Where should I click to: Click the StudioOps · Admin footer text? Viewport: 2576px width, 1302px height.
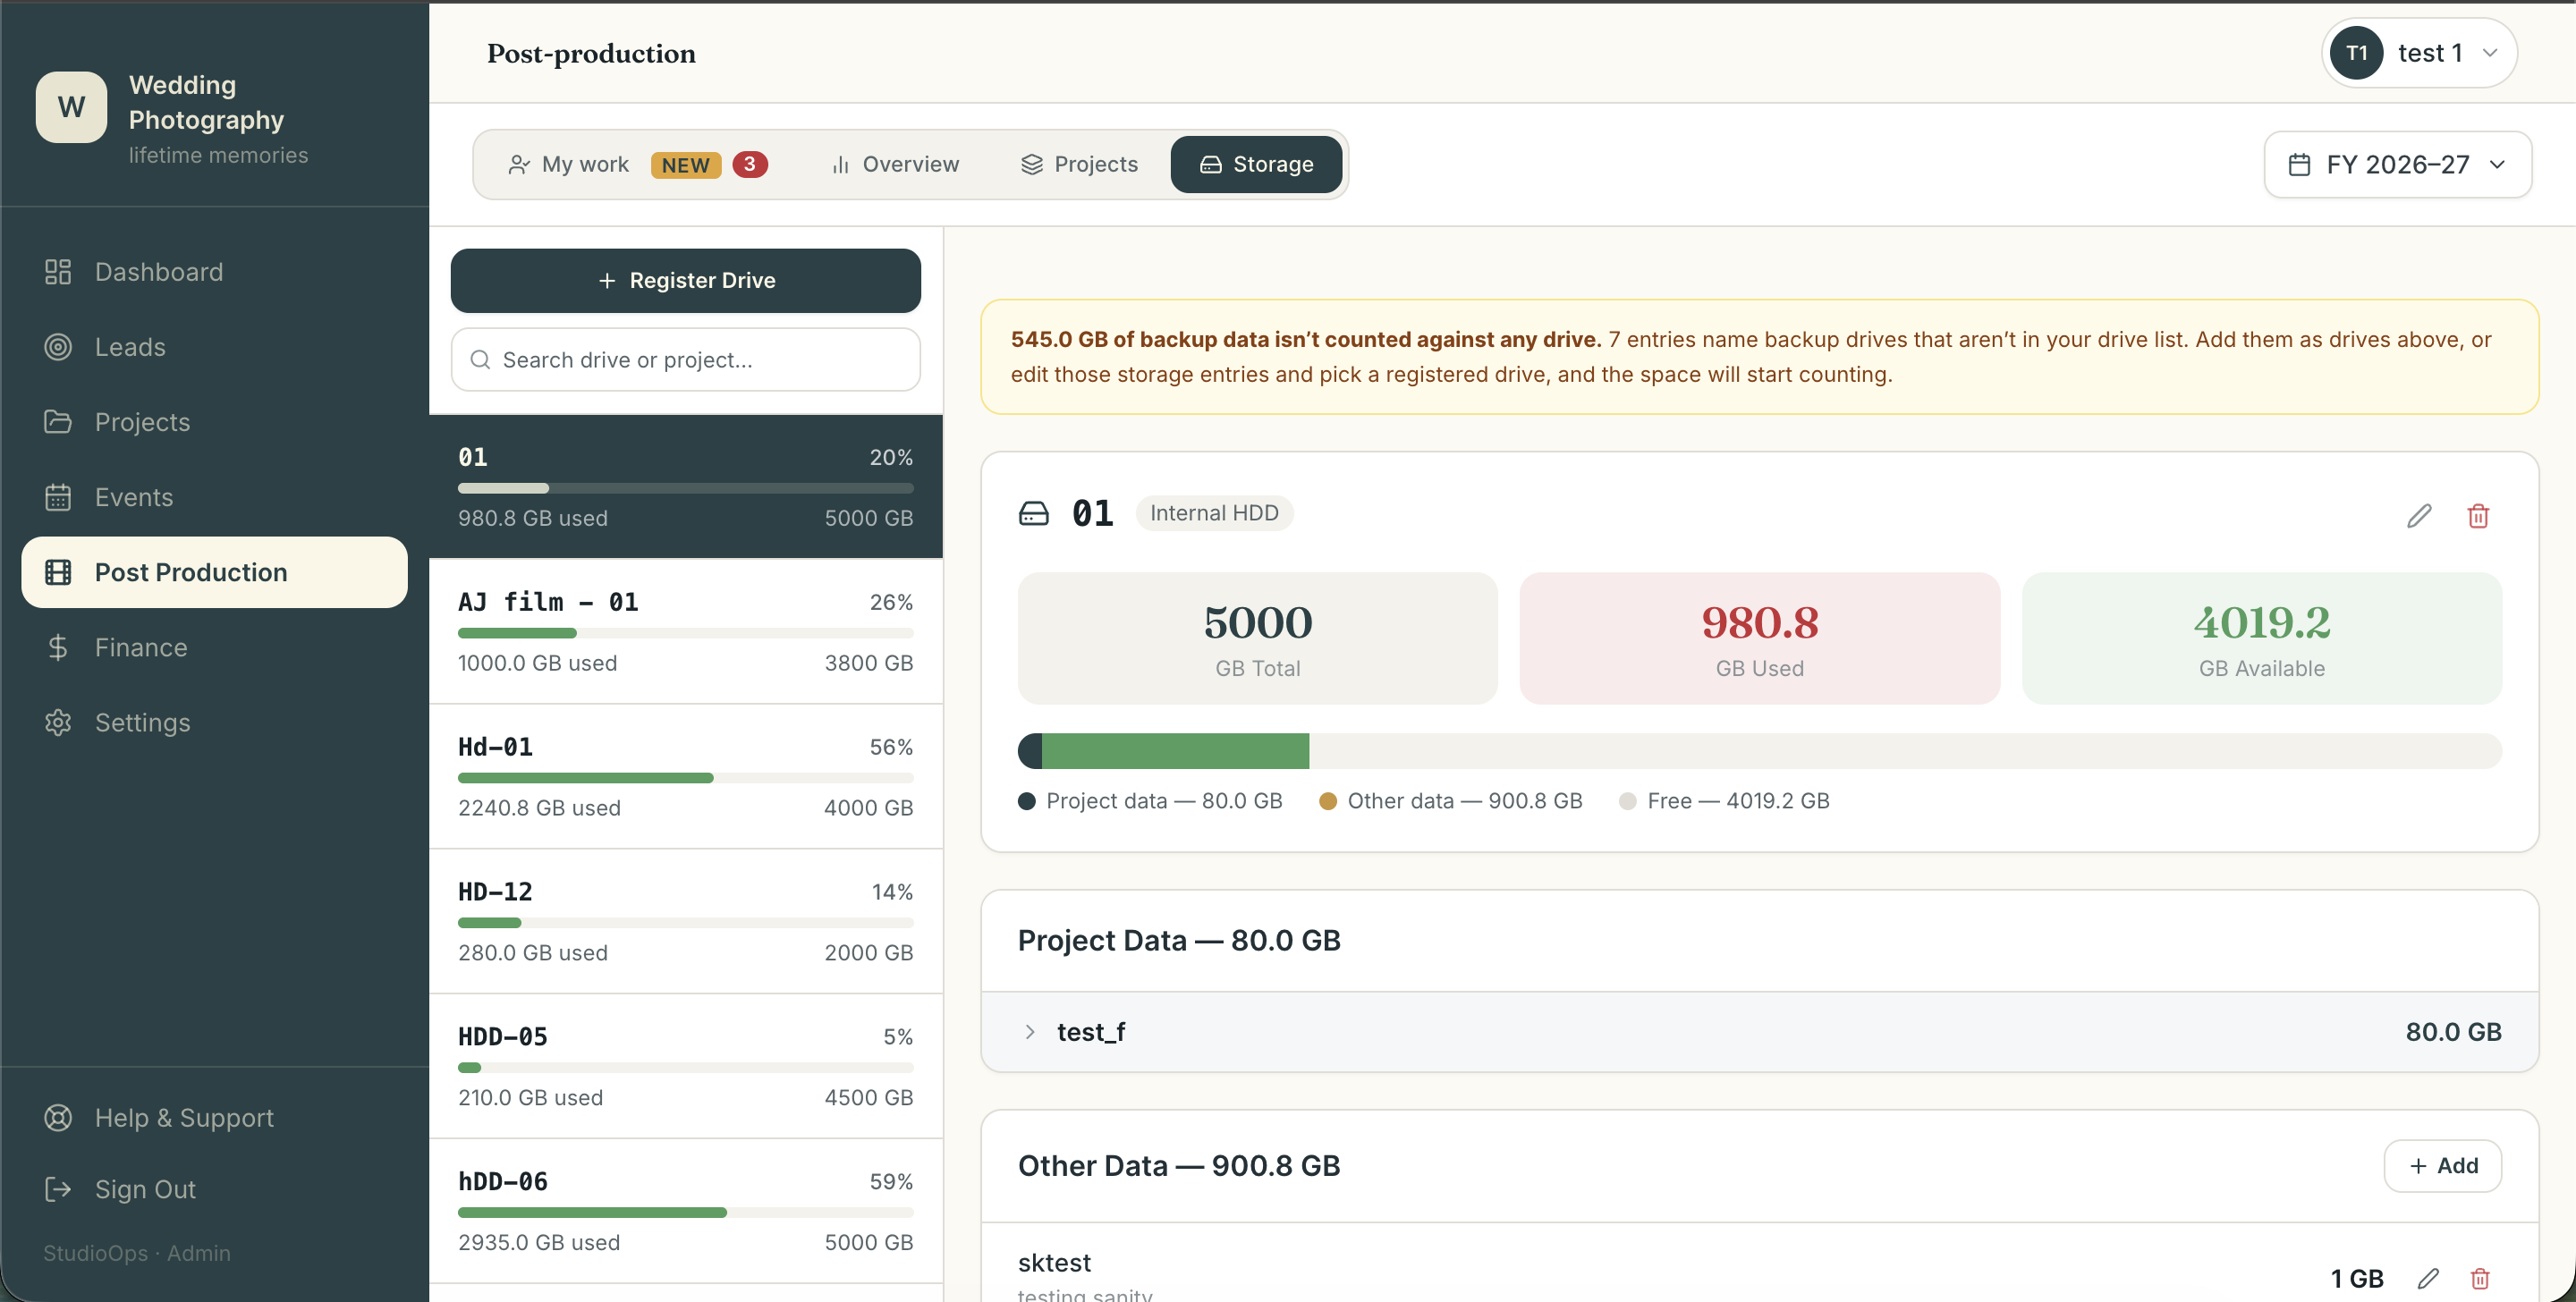[x=137, y=1253]
